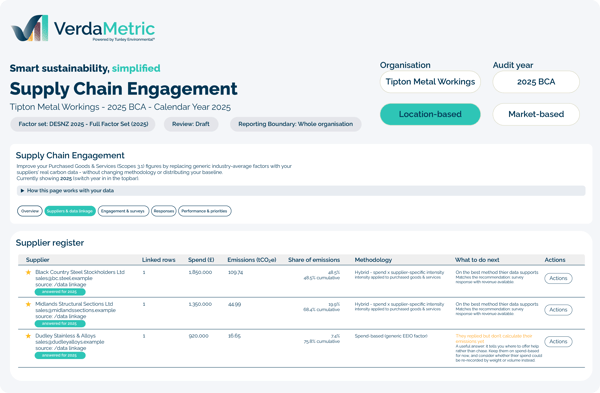Click the What to do next column header
The height and width of the screenshot is (393, 600).
(477, 260)
